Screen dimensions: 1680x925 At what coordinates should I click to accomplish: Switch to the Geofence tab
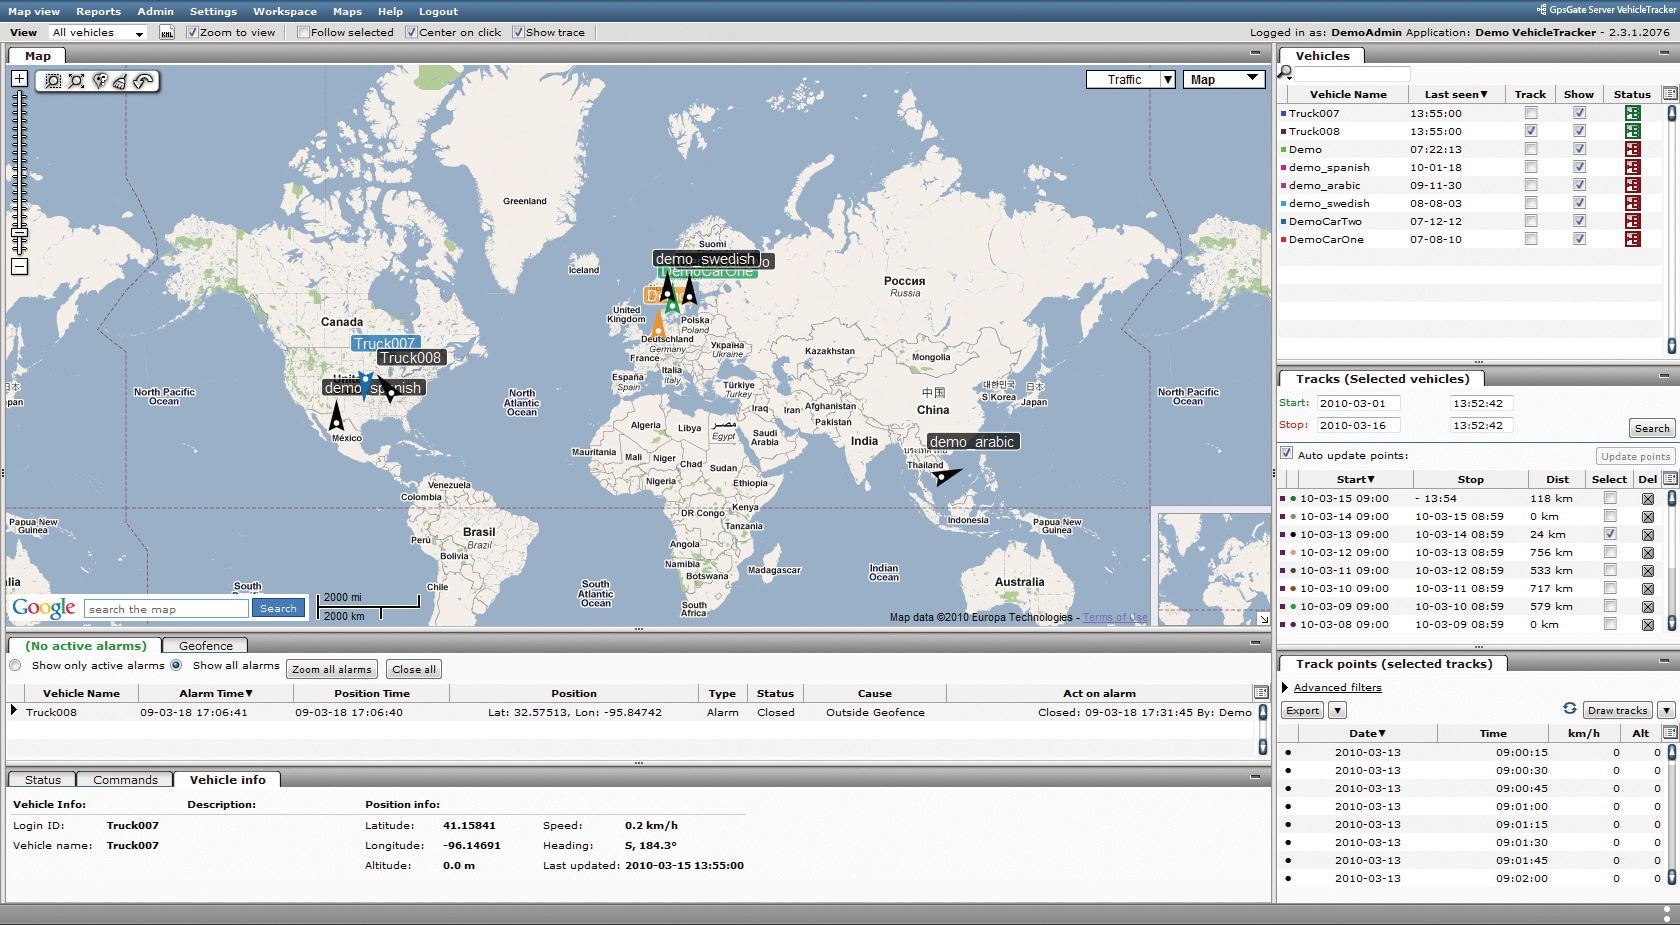point(205,646)
